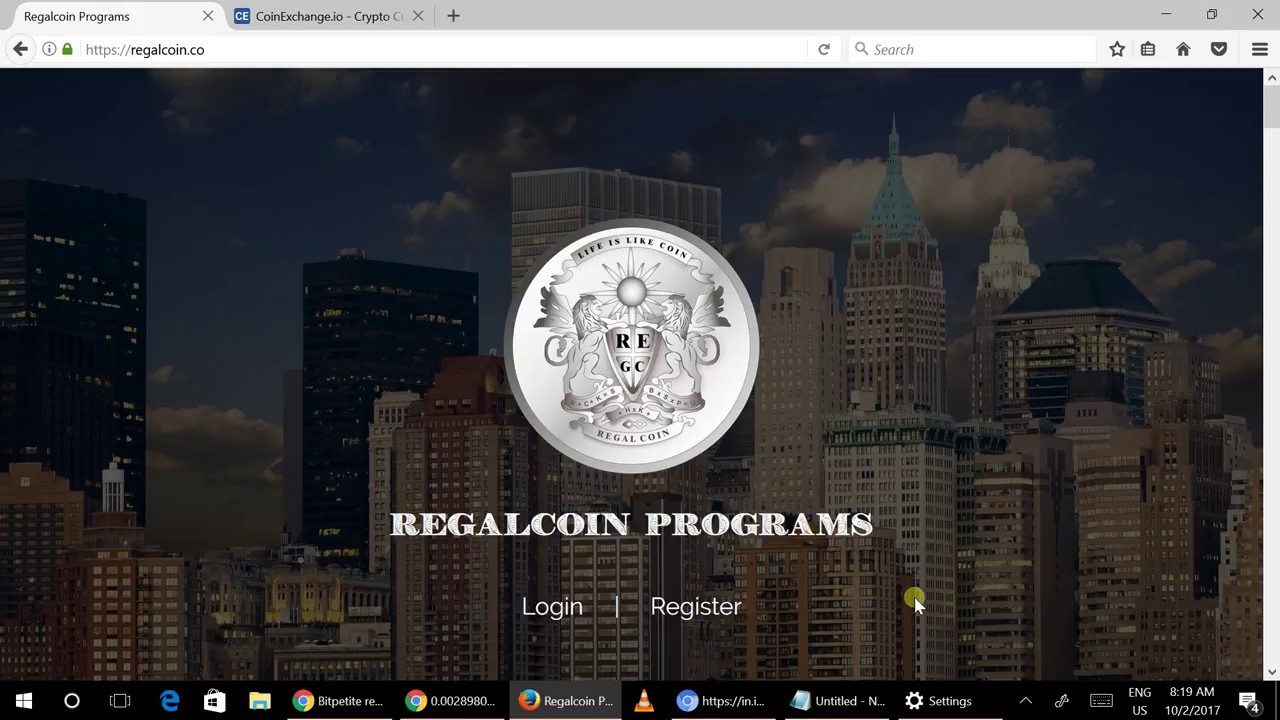Open the Login link
Screen dimensions: 1280x720
[552, 606]
